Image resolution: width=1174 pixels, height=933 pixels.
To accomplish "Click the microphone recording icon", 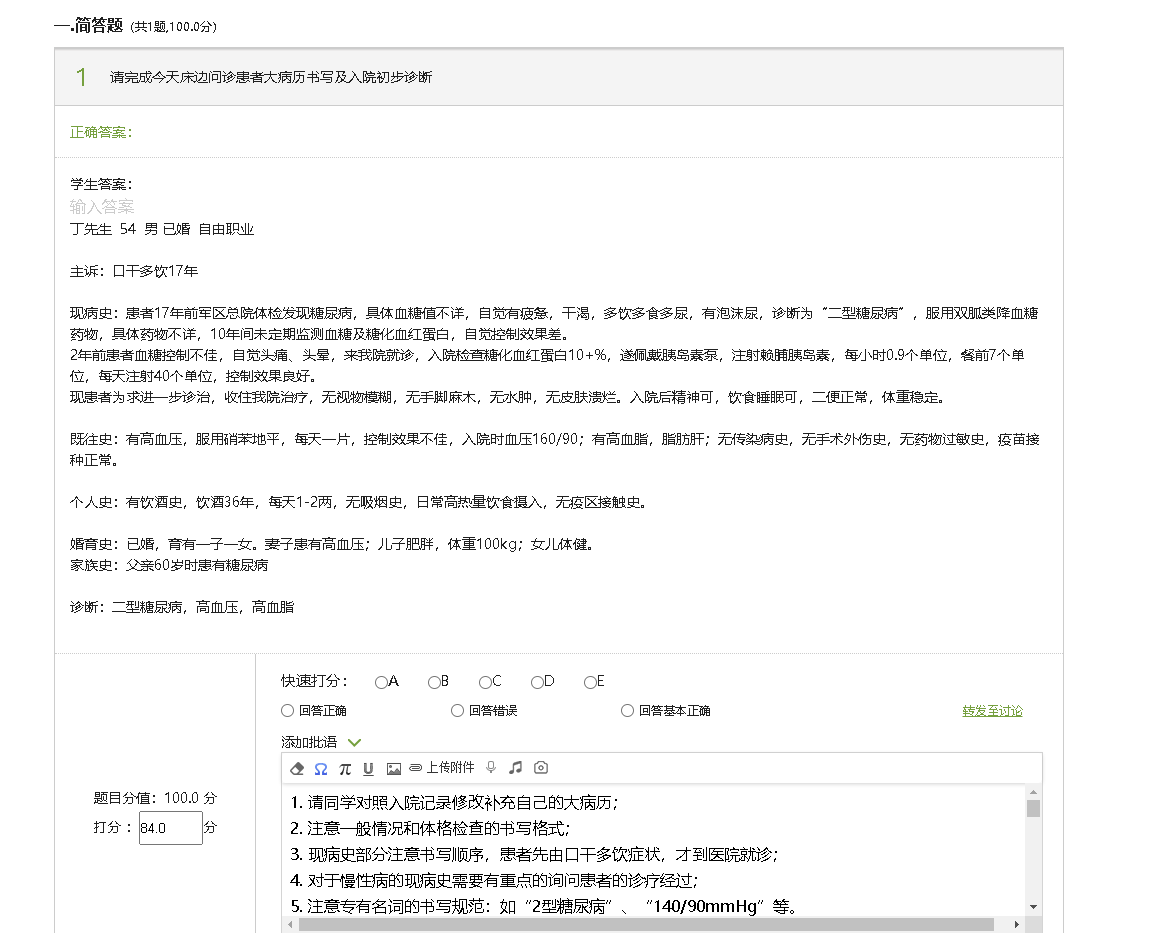I will pyautogui.click(x=491, y=768).
